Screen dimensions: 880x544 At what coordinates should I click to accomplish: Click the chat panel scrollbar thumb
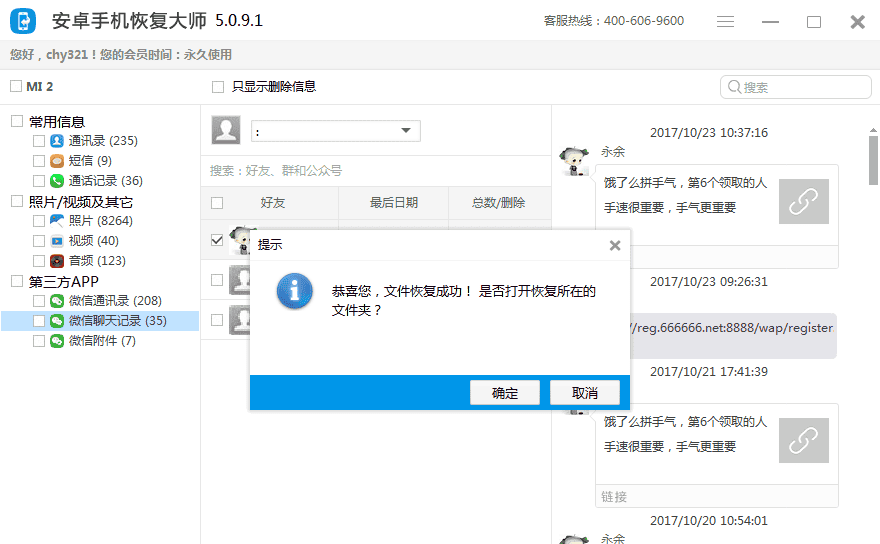(873, 159)
